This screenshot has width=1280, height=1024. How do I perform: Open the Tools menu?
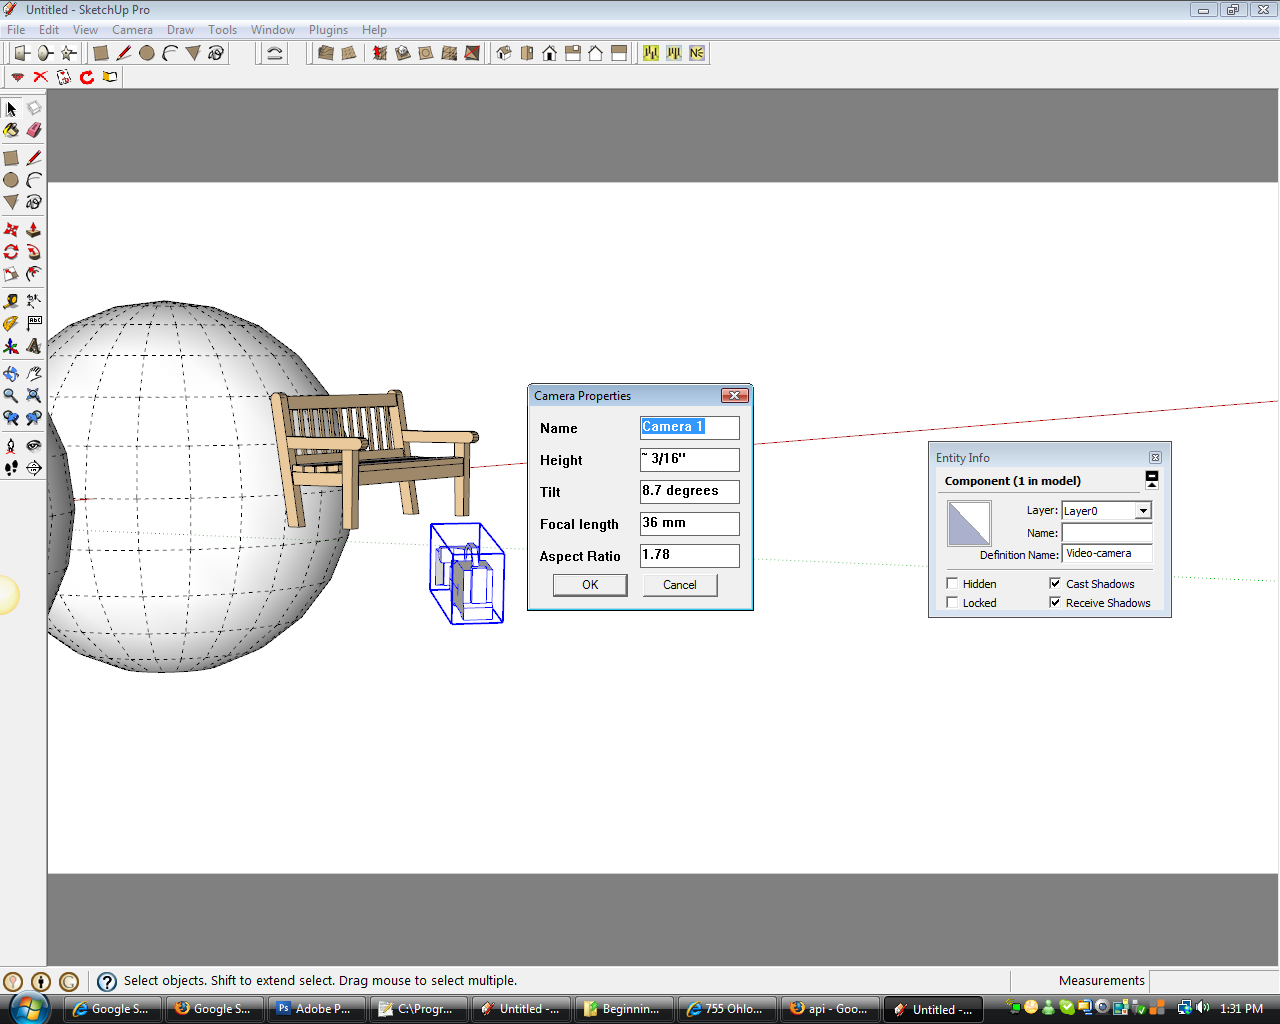(222, 30)
